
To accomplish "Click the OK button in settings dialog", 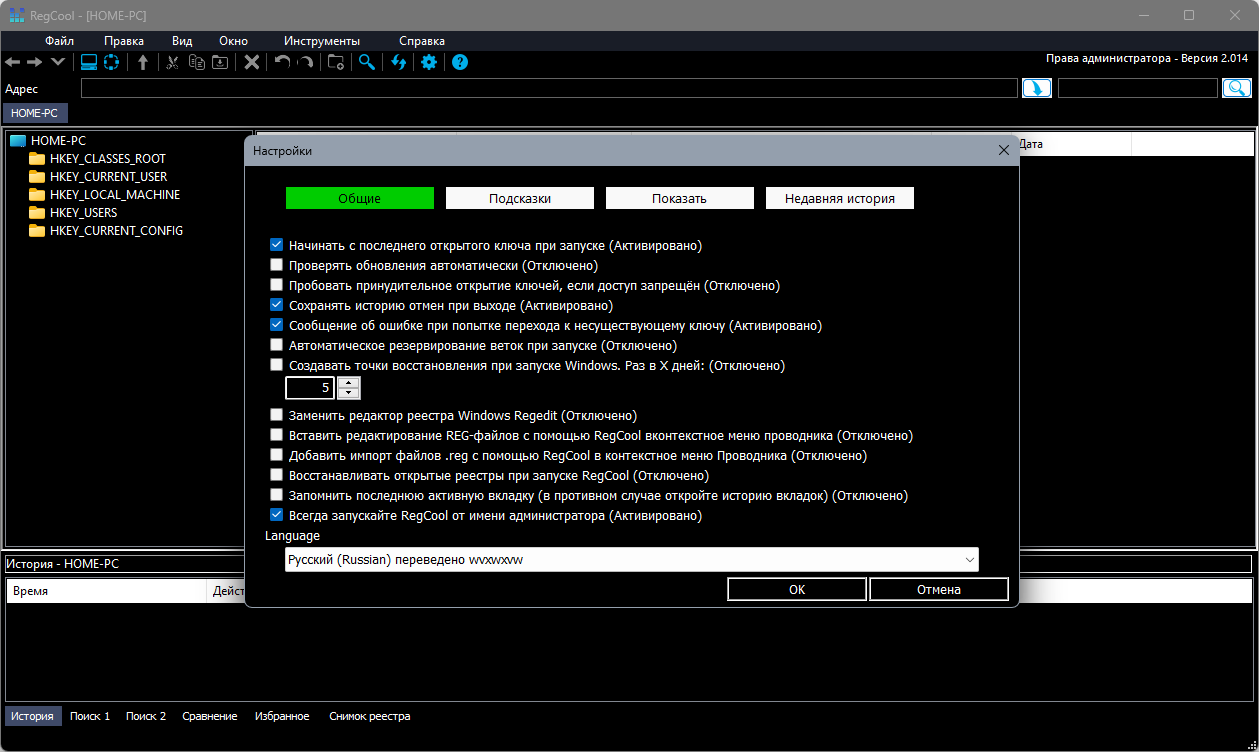I will point(797,589).
